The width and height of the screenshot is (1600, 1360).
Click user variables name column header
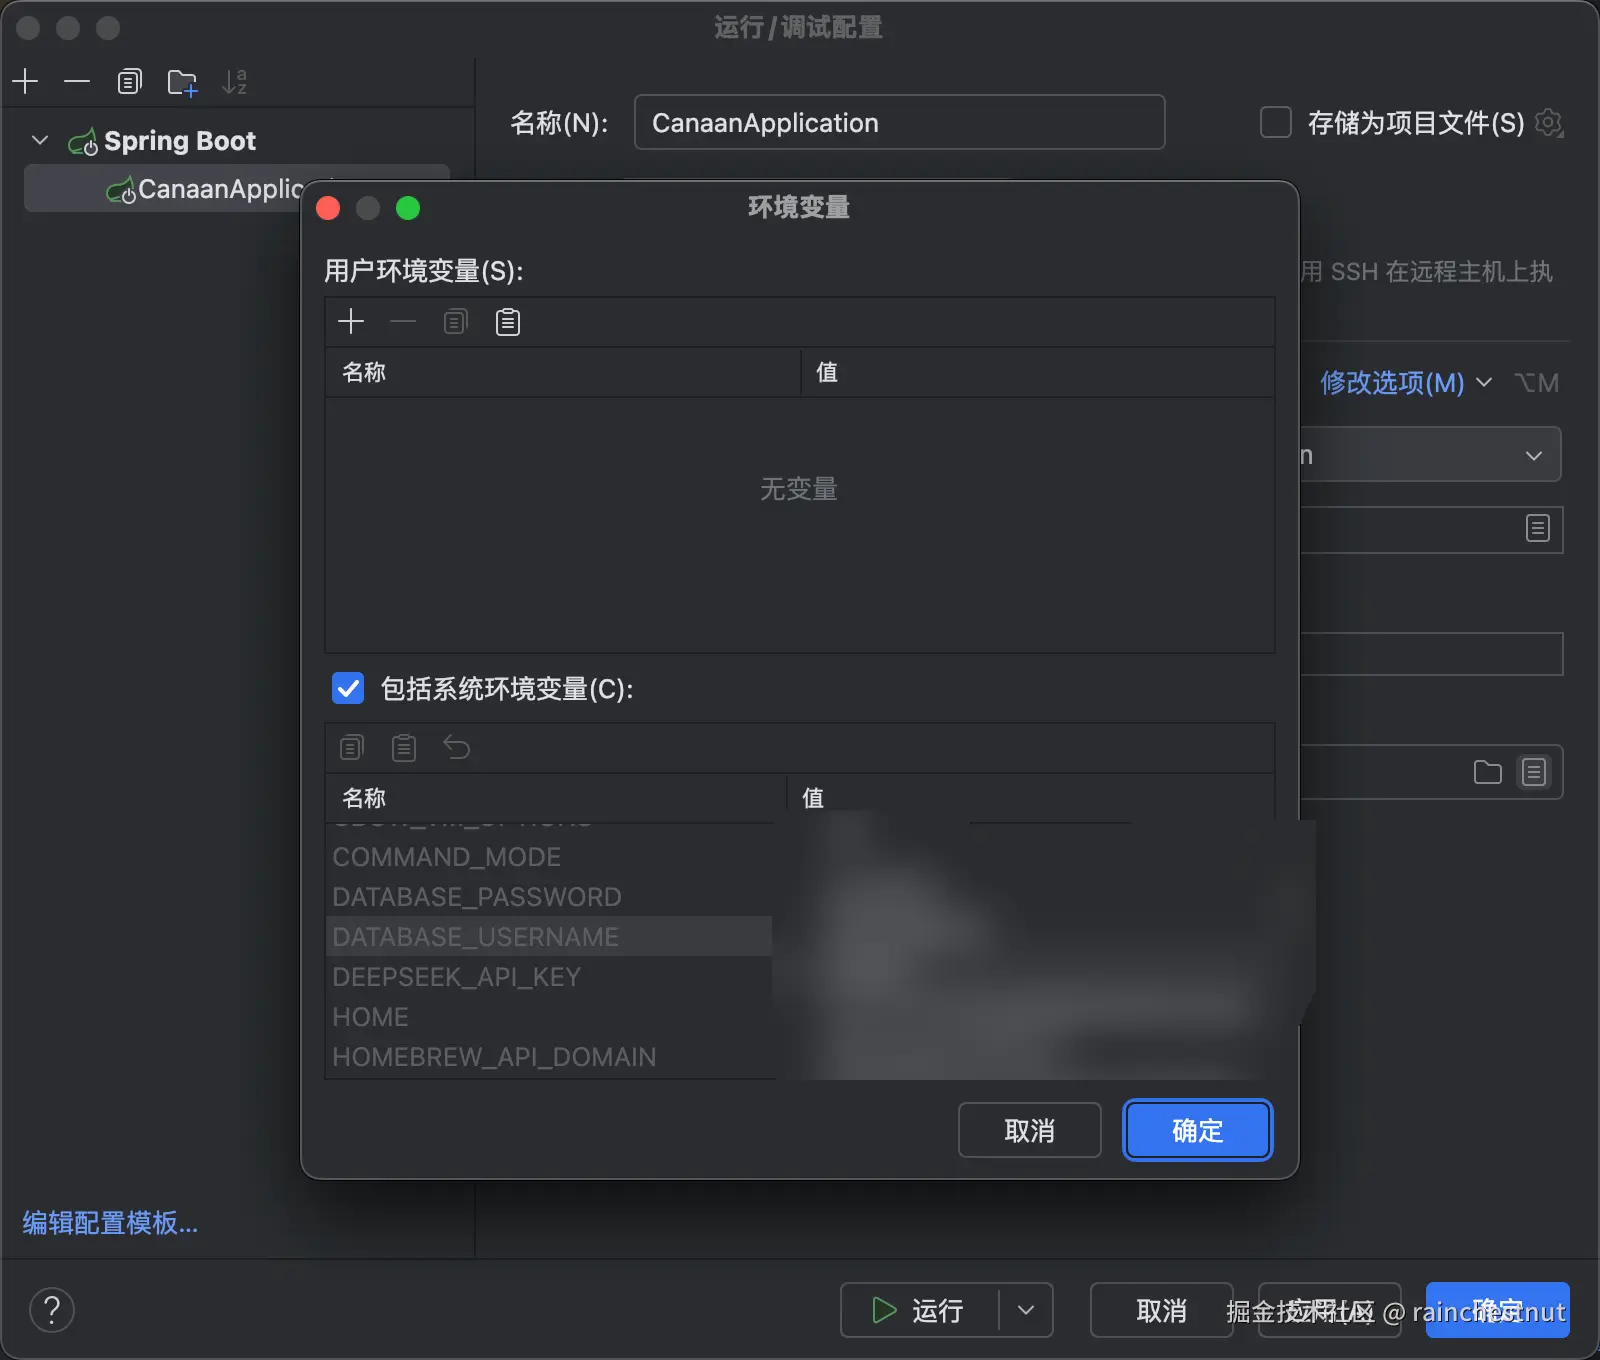pos(563,372)
